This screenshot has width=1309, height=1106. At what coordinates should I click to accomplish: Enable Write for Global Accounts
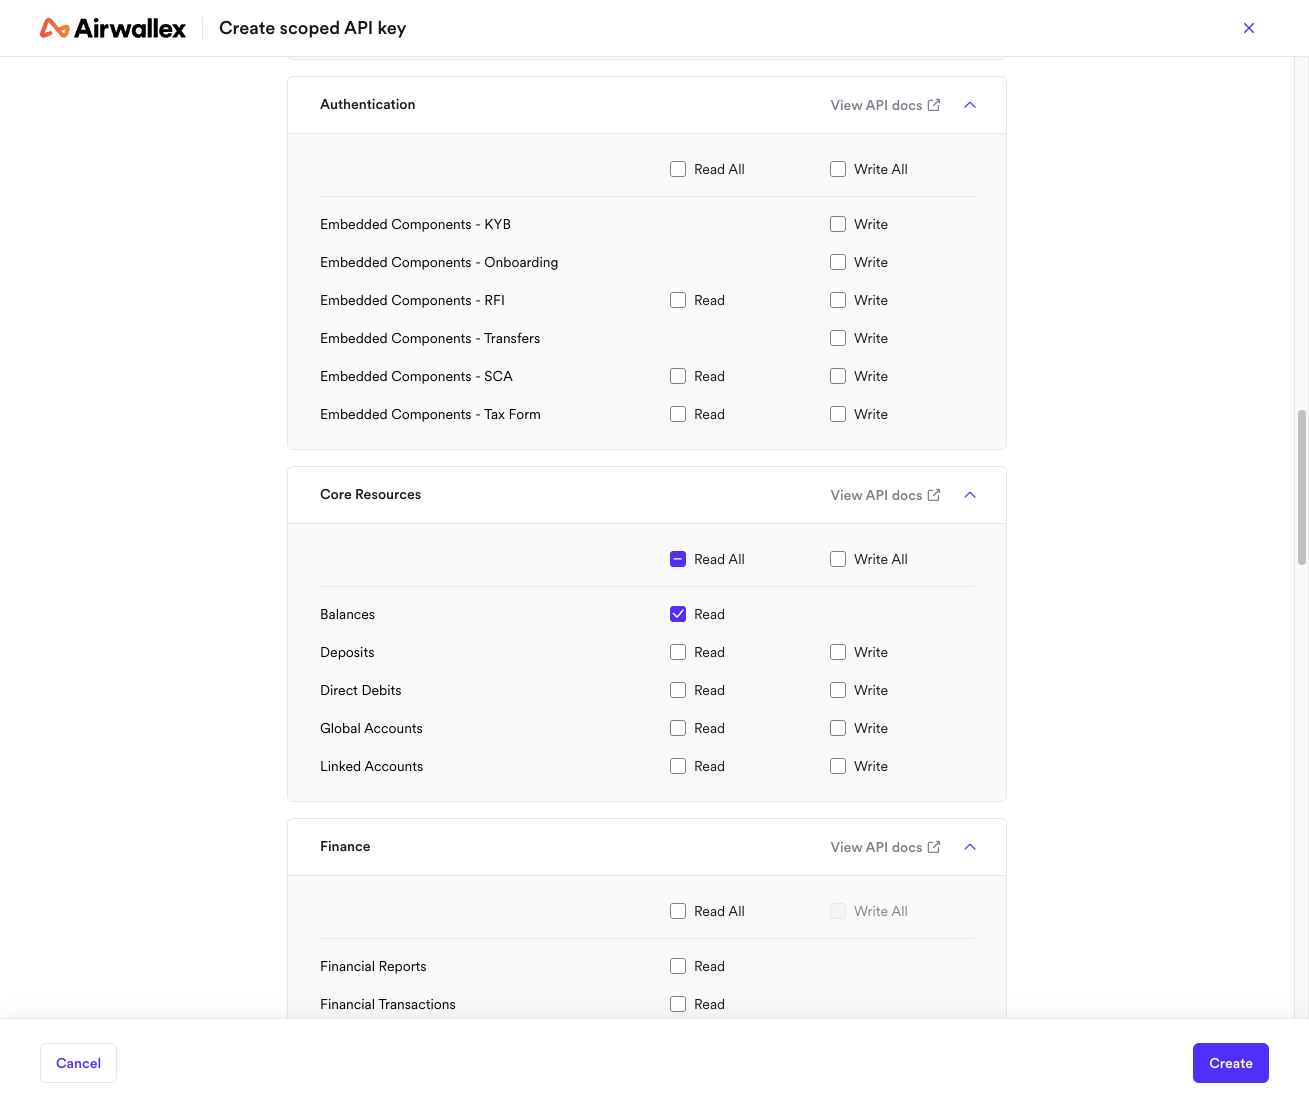[x=838, y=728]
